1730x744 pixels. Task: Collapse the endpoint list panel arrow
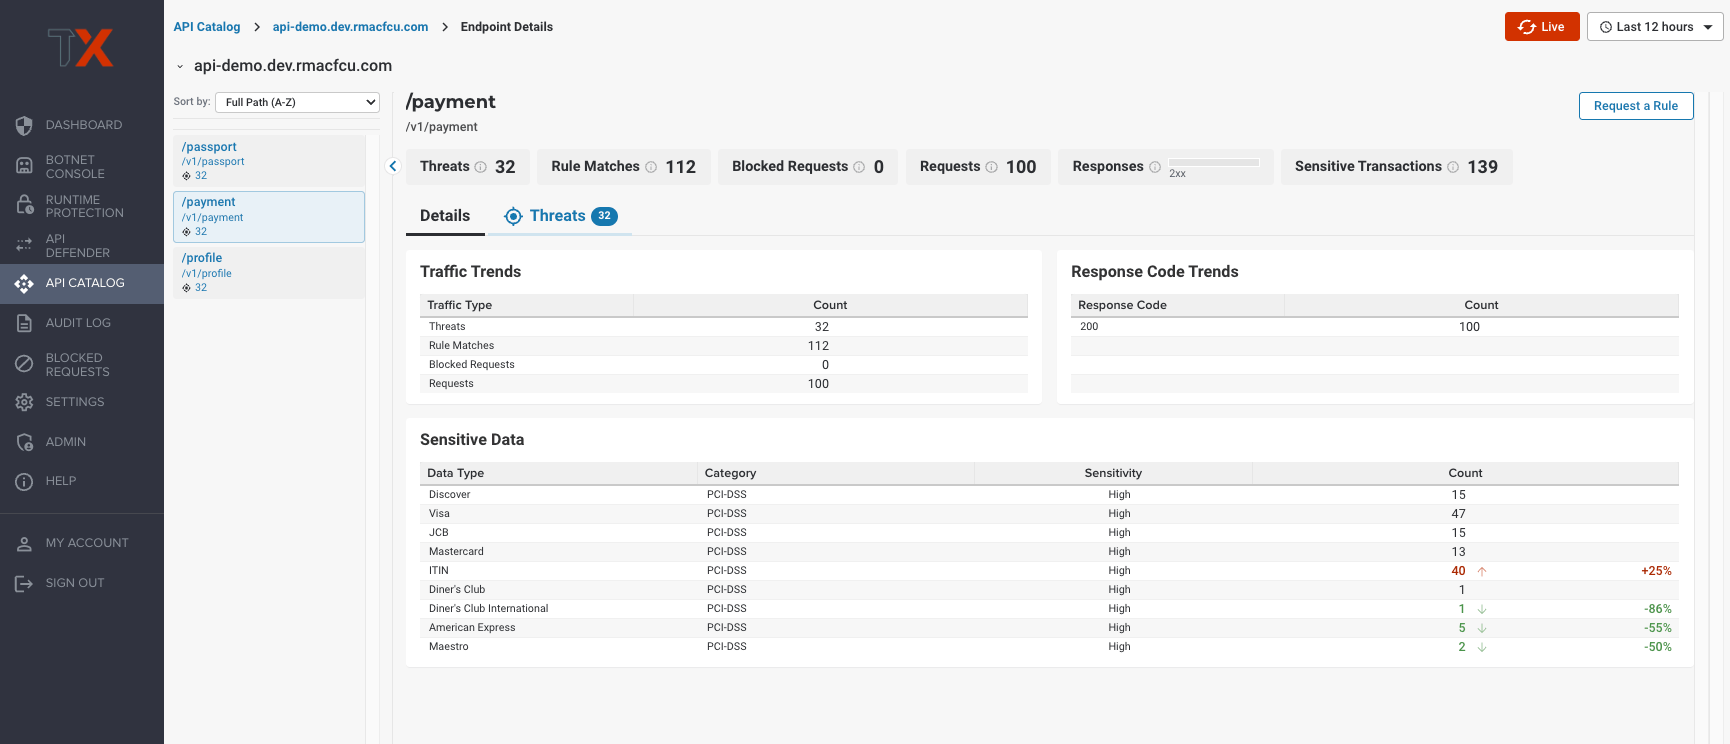pos(393,166)
